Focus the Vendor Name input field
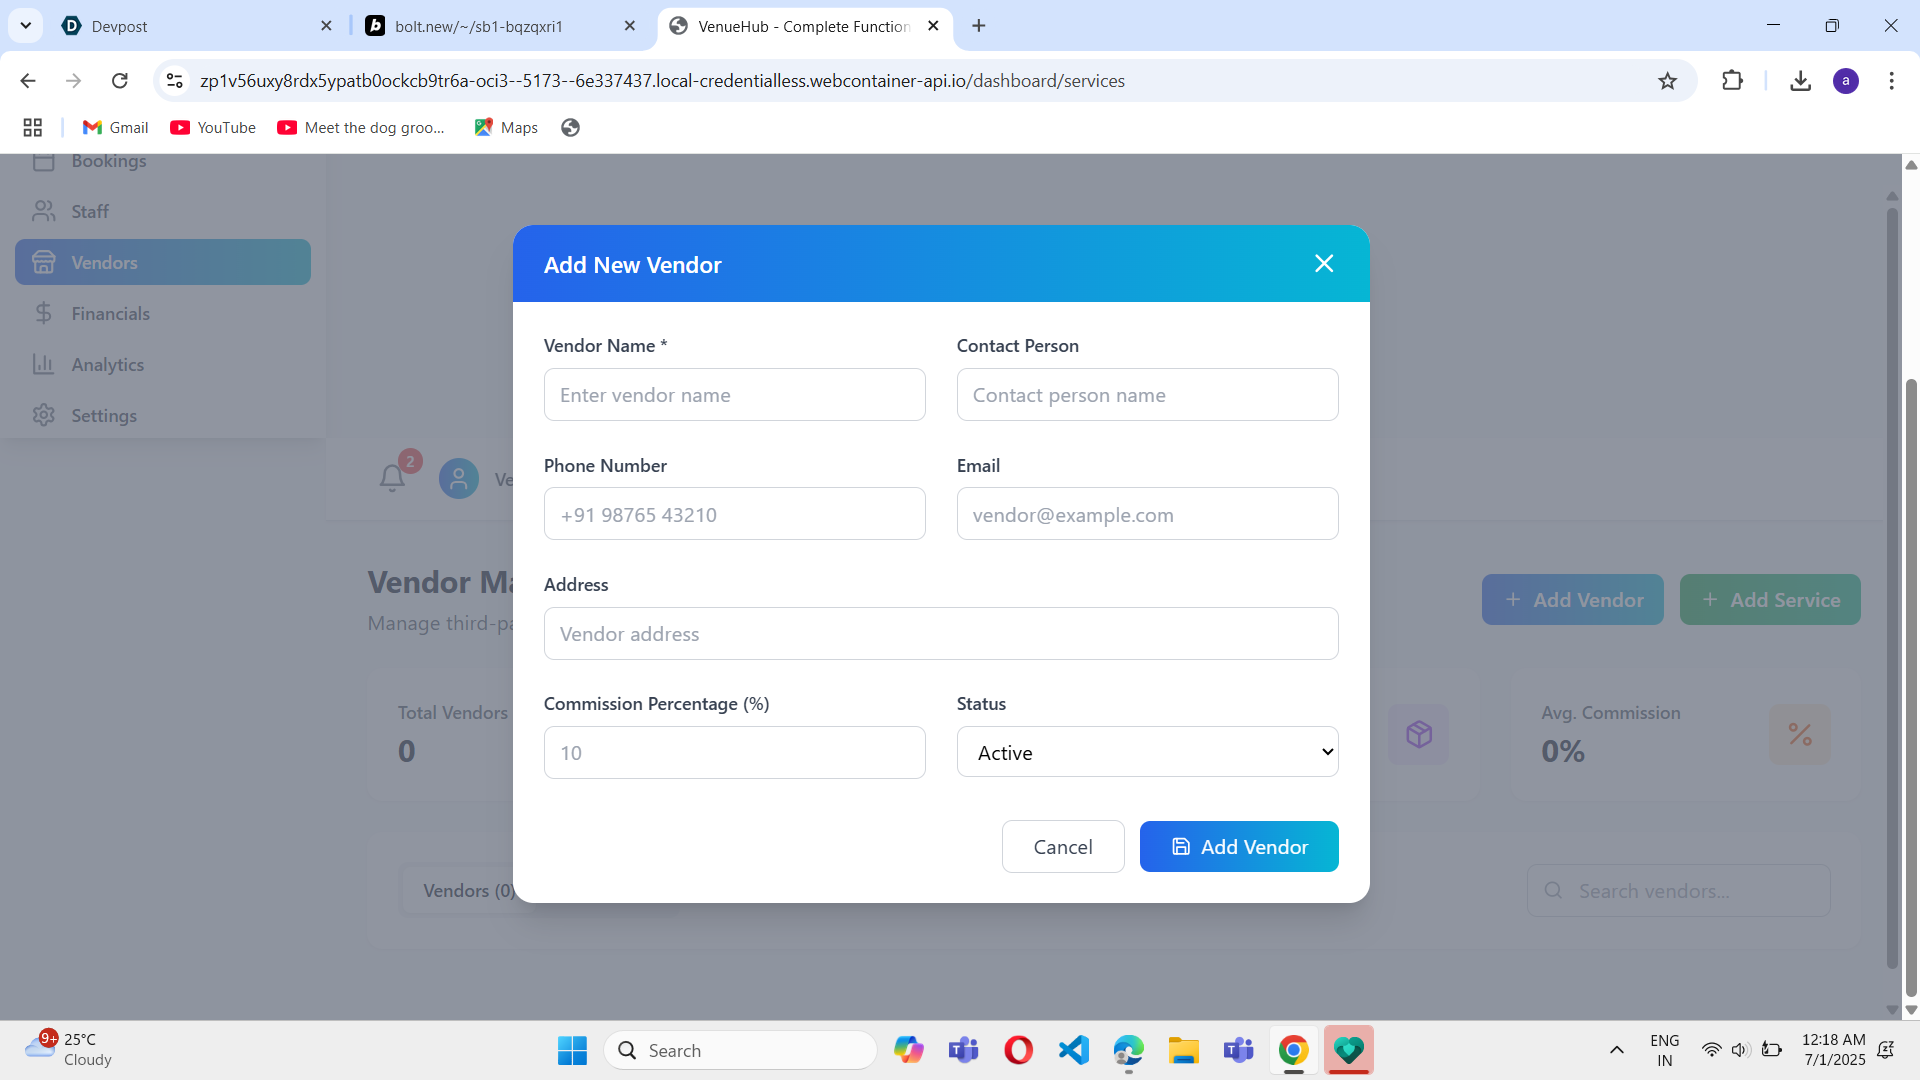The image size is (1920, 1080). point(734,395)
